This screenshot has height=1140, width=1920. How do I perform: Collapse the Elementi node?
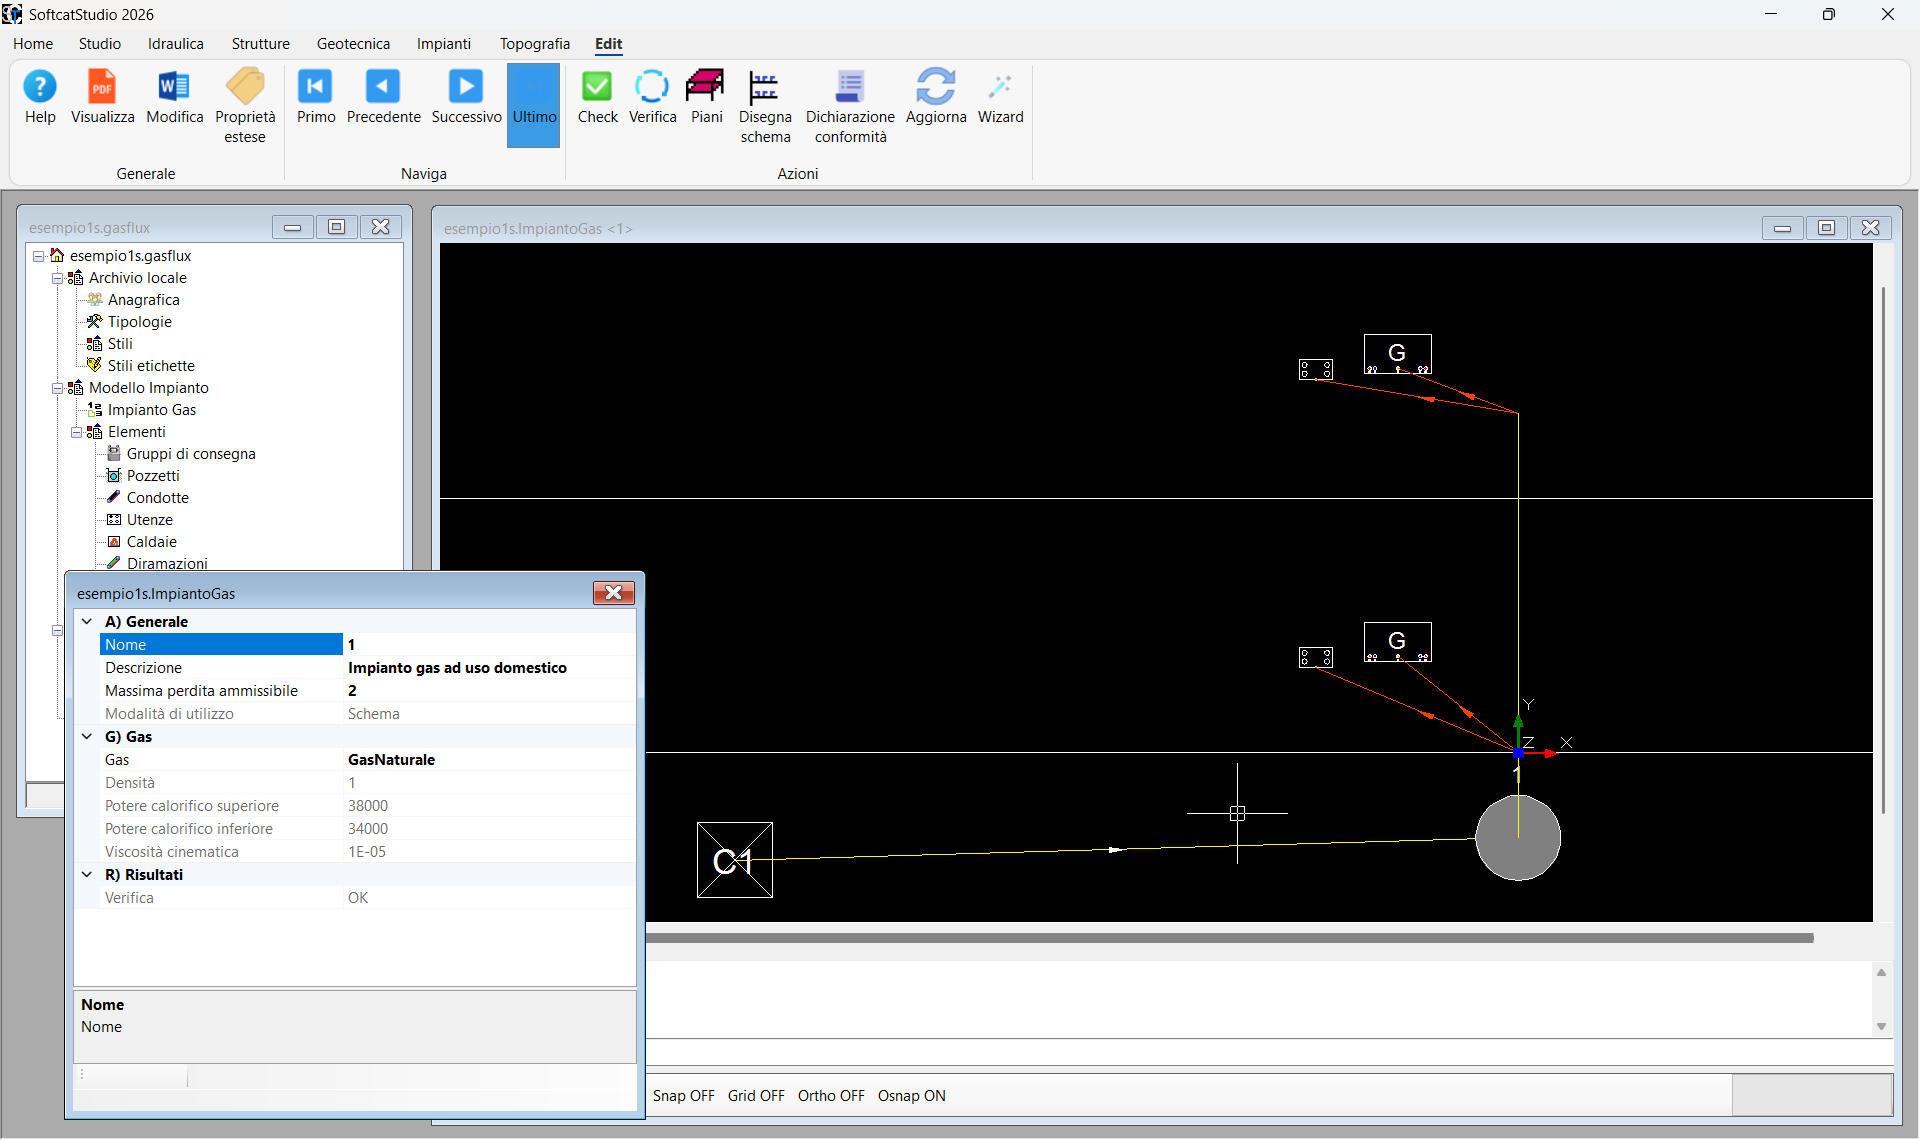tap(76, 432)
